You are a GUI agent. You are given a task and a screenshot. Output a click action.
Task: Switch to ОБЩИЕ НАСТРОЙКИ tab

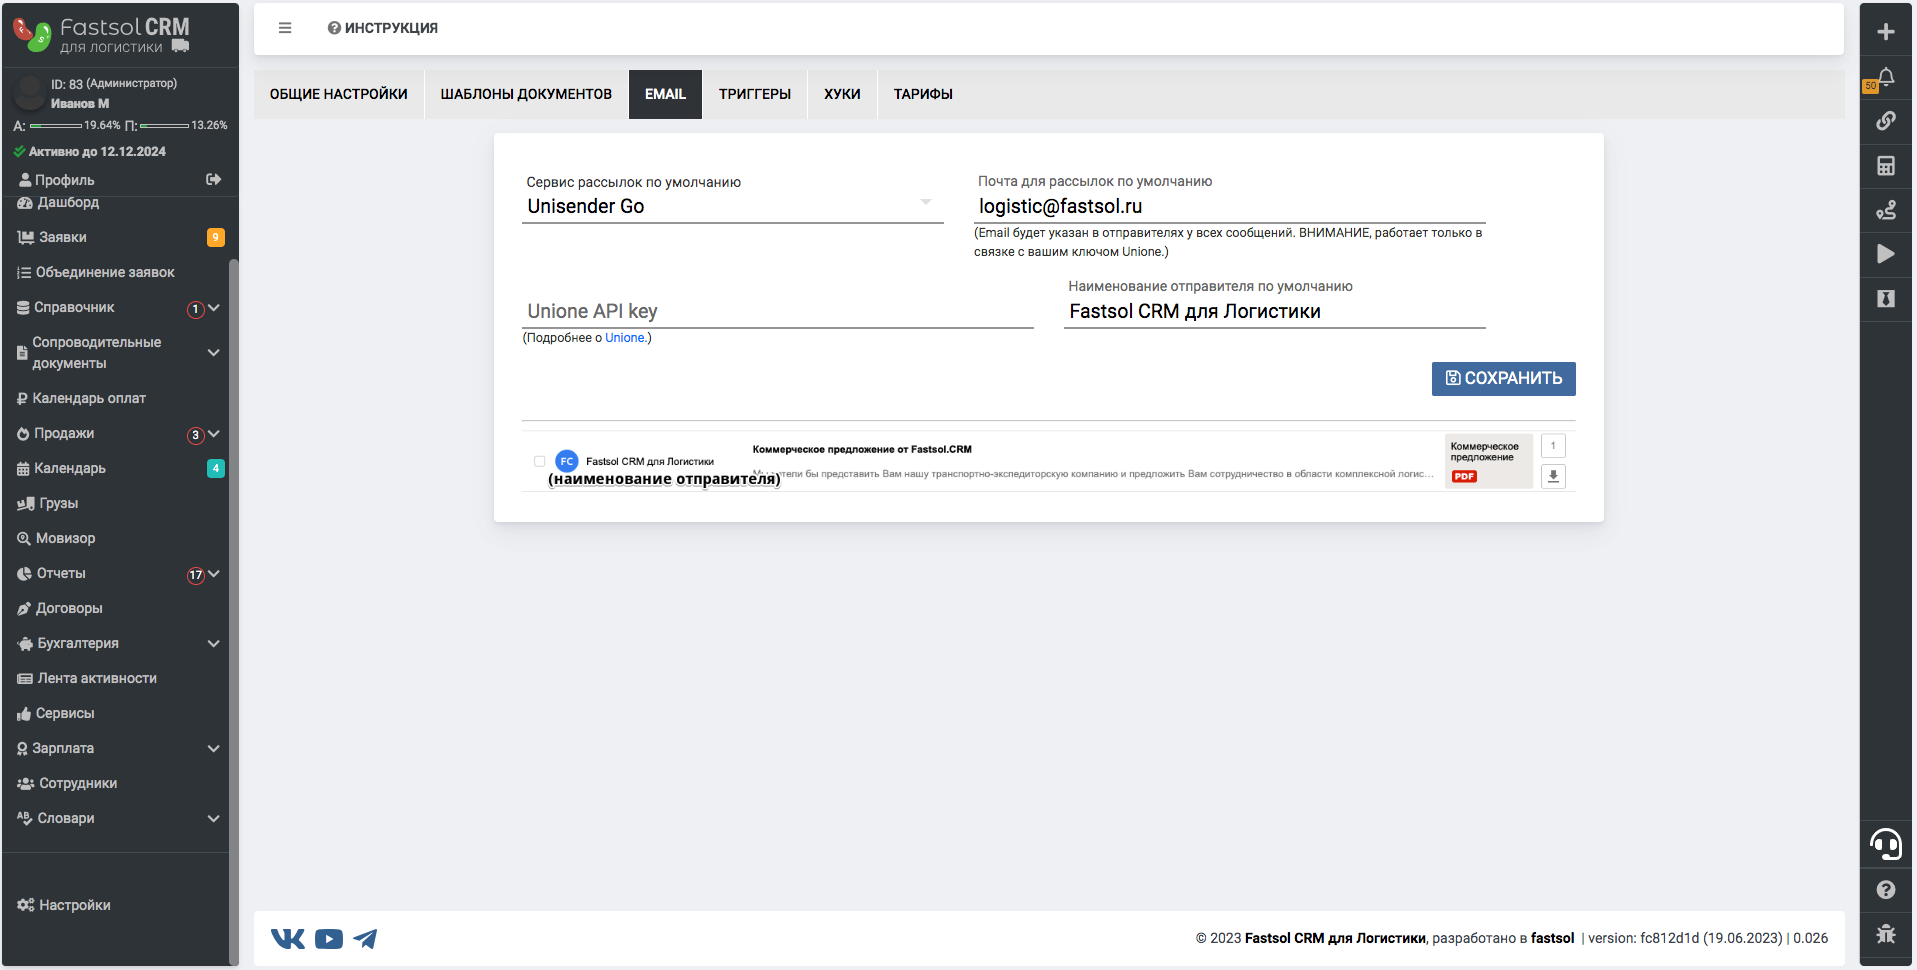point(339,94)
